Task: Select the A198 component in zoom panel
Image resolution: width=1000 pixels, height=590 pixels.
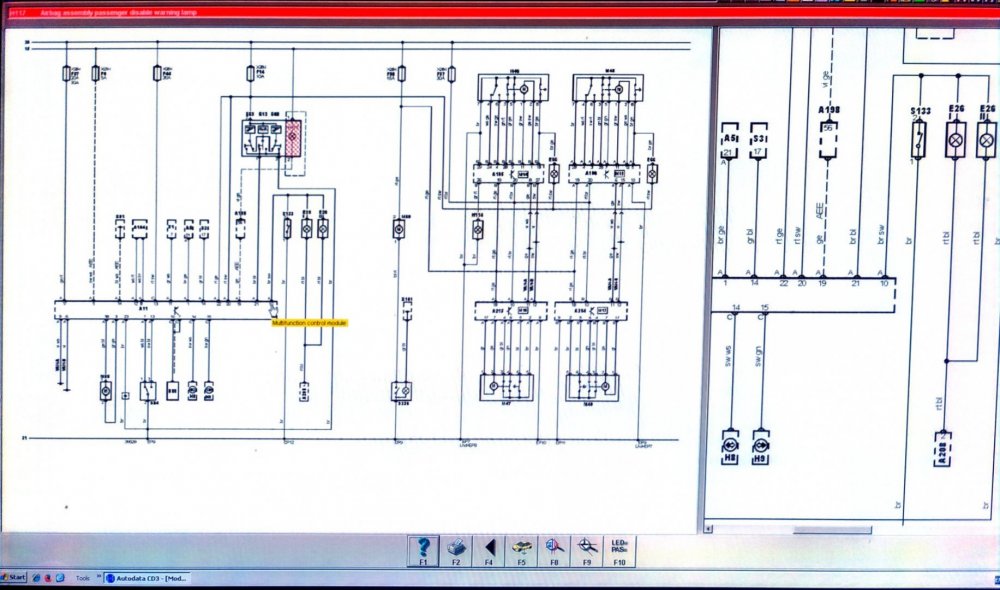Action: [x=827, y=139]
